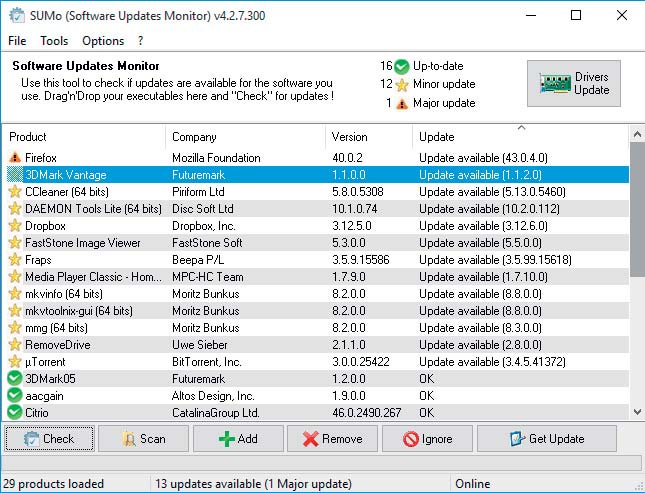Click the star icon beside Dropbox
Image resolution: width=645 pixels, height=493 pixels.
[15, 226]
